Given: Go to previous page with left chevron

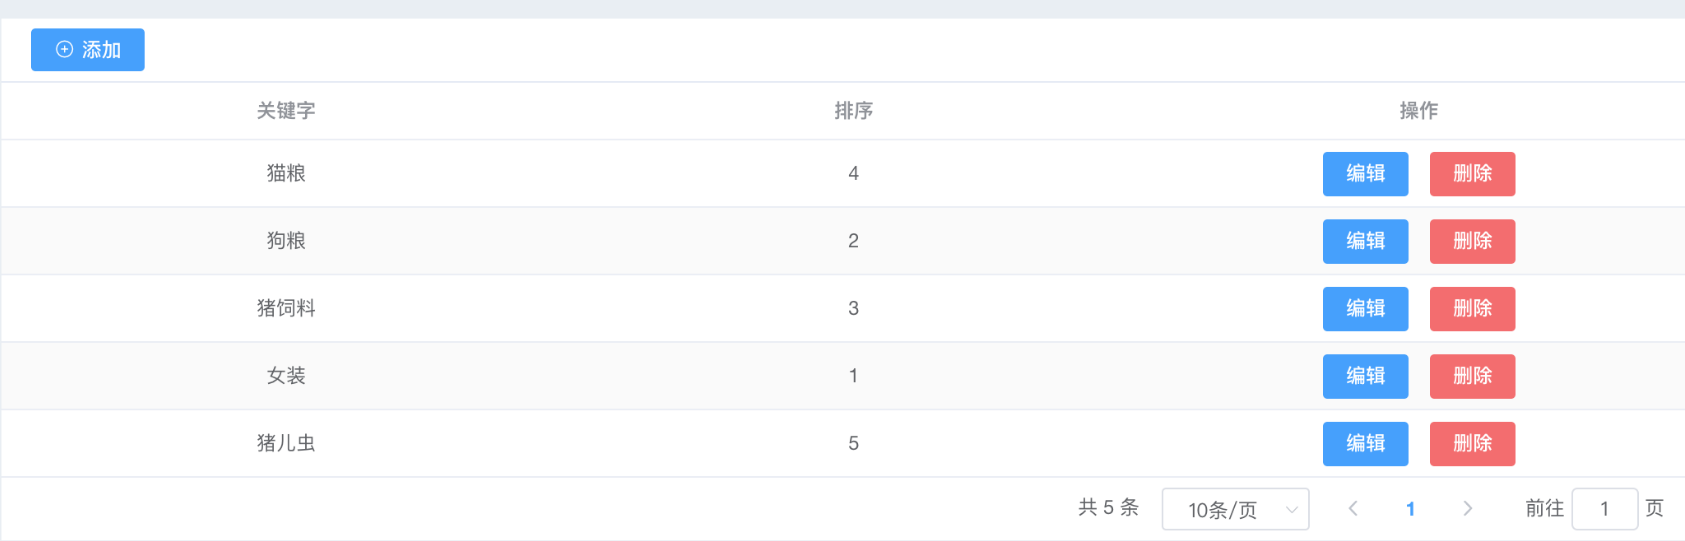Looking at the screenshot, I should [x=1353, y=509].
